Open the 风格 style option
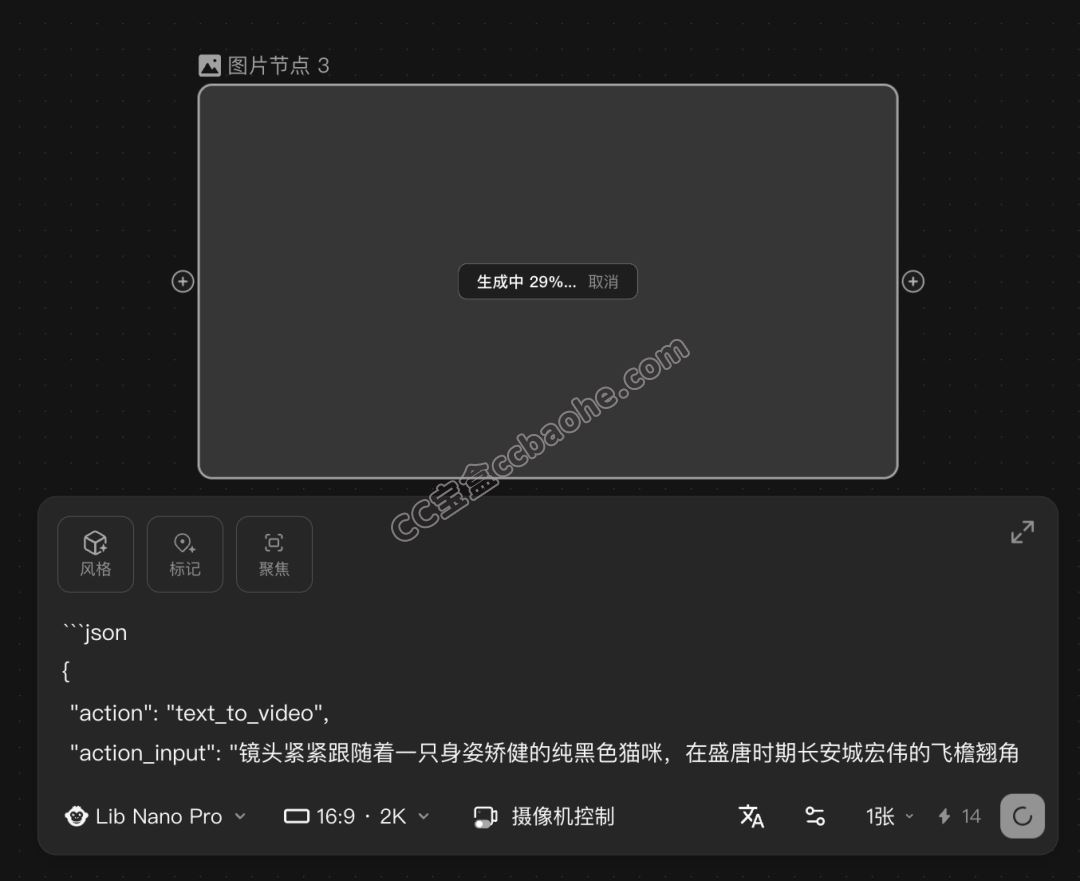Image resolution: width=1080 pixels, height=881 pixels. [95, 554]
